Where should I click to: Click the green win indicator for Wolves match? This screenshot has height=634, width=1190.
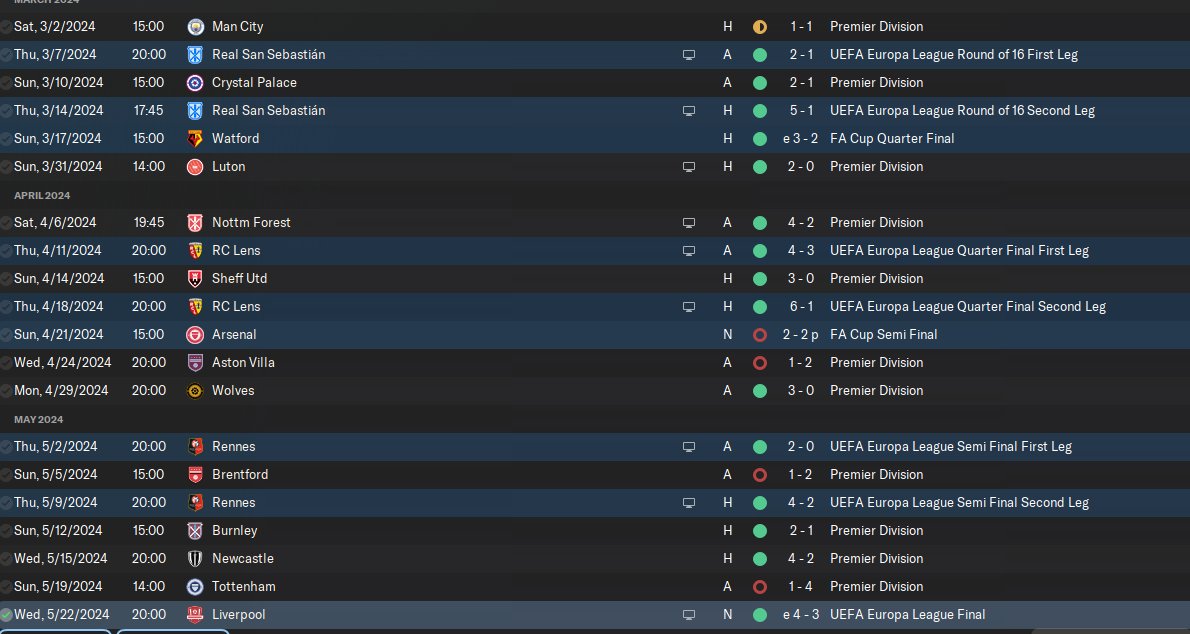(x=760, y=391)
